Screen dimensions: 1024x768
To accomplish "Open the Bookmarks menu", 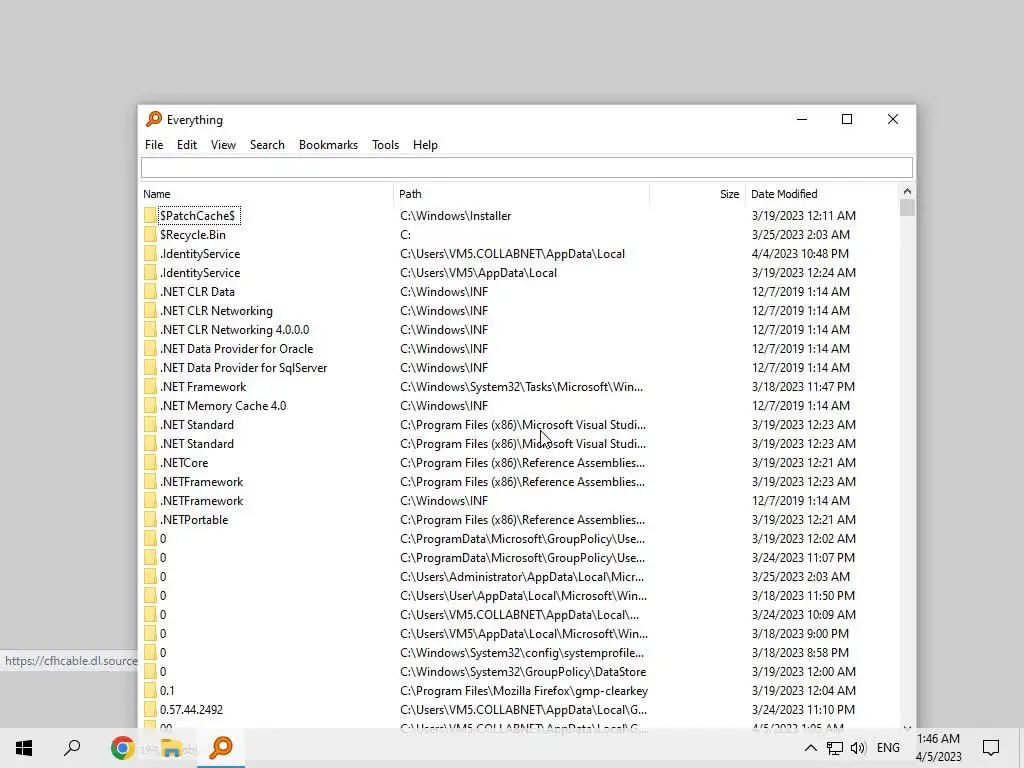I will coord(328,145).
